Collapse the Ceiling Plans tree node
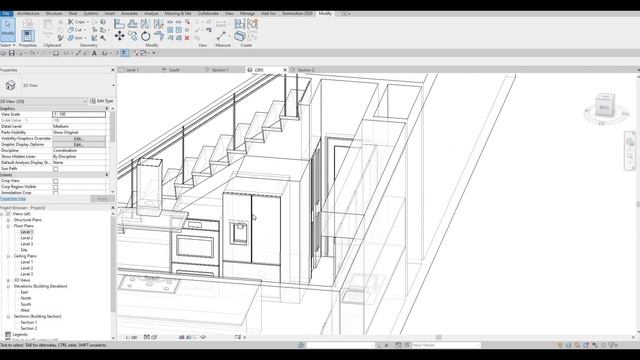Viewport: 640px width, 360px height. click(x=8, y=256)
